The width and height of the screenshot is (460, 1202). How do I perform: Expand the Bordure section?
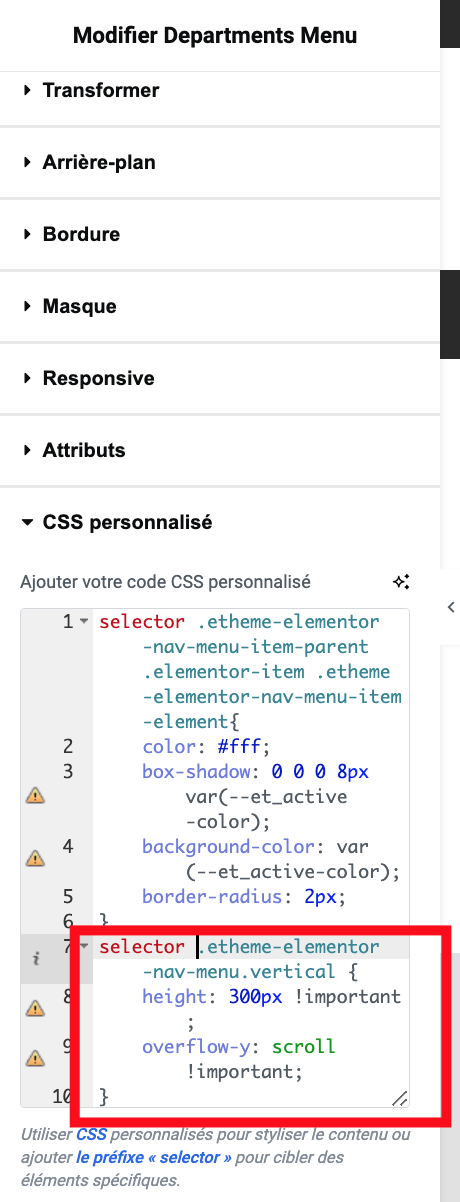coord(220,234)
